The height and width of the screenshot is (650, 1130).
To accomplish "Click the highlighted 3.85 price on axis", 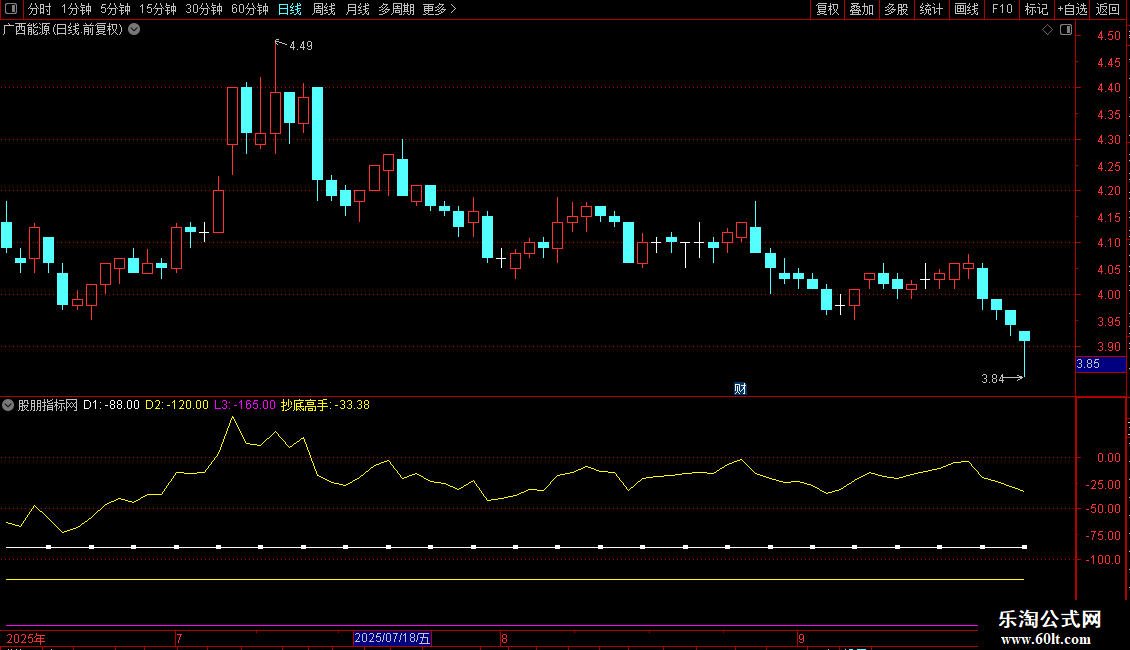I will click(x=1100, y=365).
